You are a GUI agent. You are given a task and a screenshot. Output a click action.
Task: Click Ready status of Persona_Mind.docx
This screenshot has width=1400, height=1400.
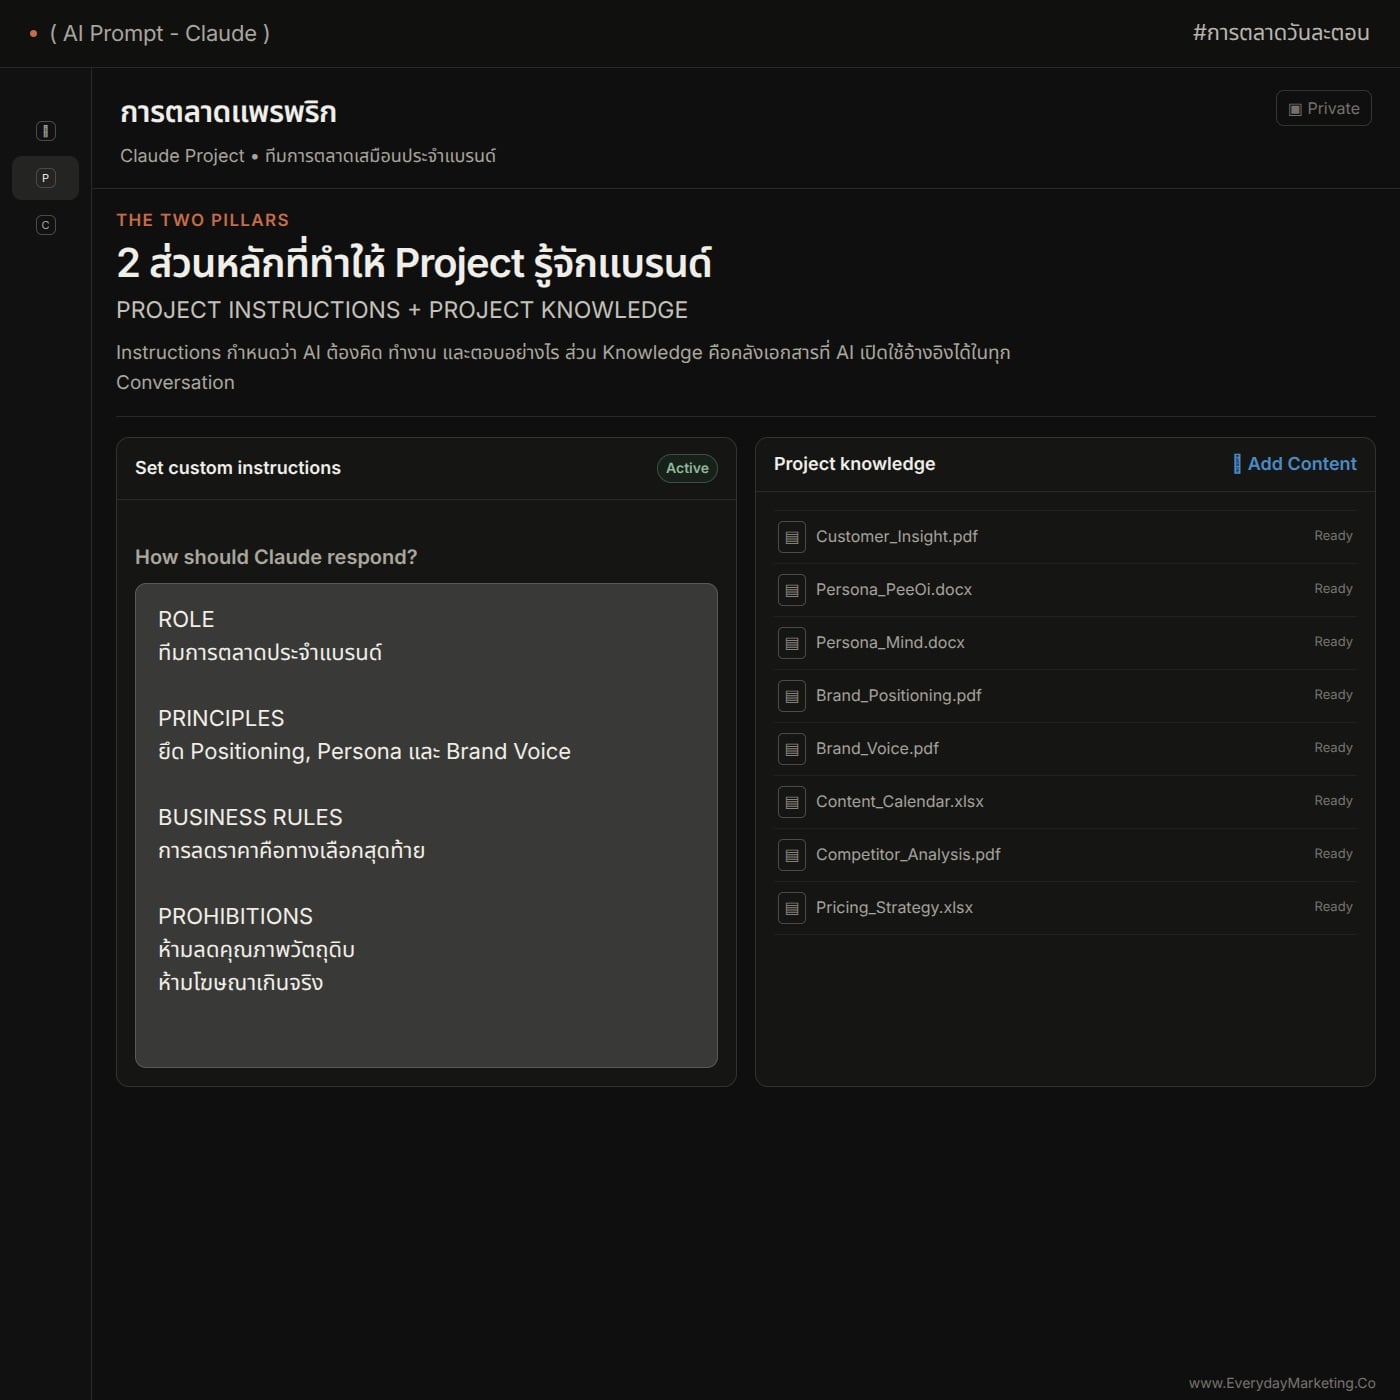pyautogui.click(x=1333, y=642)
